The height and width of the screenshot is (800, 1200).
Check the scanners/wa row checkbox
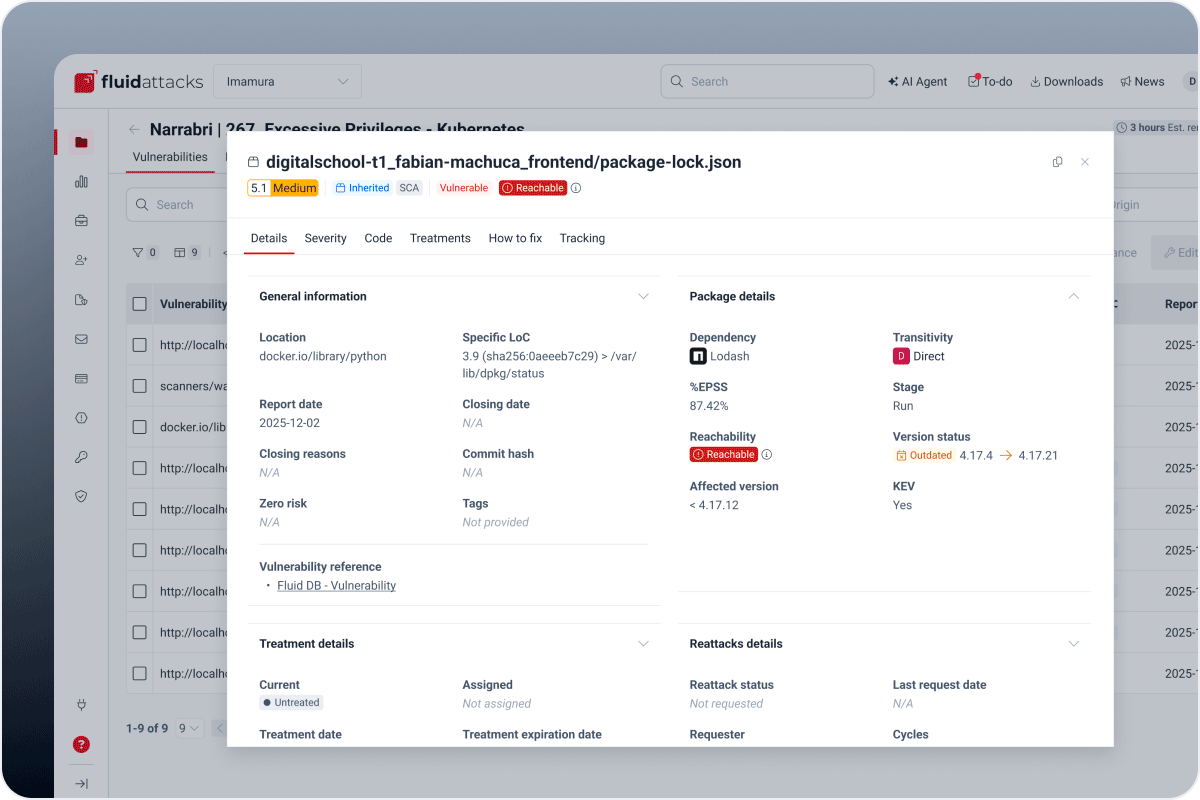(x=140, y=386)
